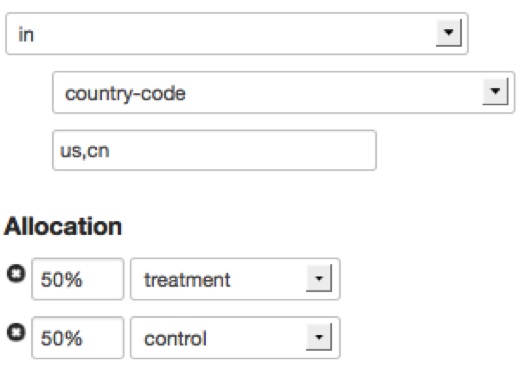Screen dimensions: 525x367
Task: Open the country-code attribute select box
Action: point(284,92)
